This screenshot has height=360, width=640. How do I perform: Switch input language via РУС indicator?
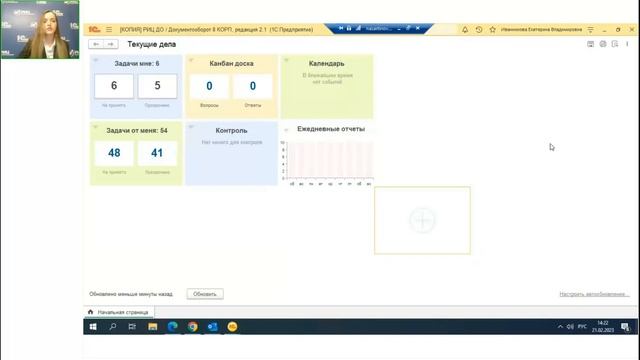click(x=582, y=327)
